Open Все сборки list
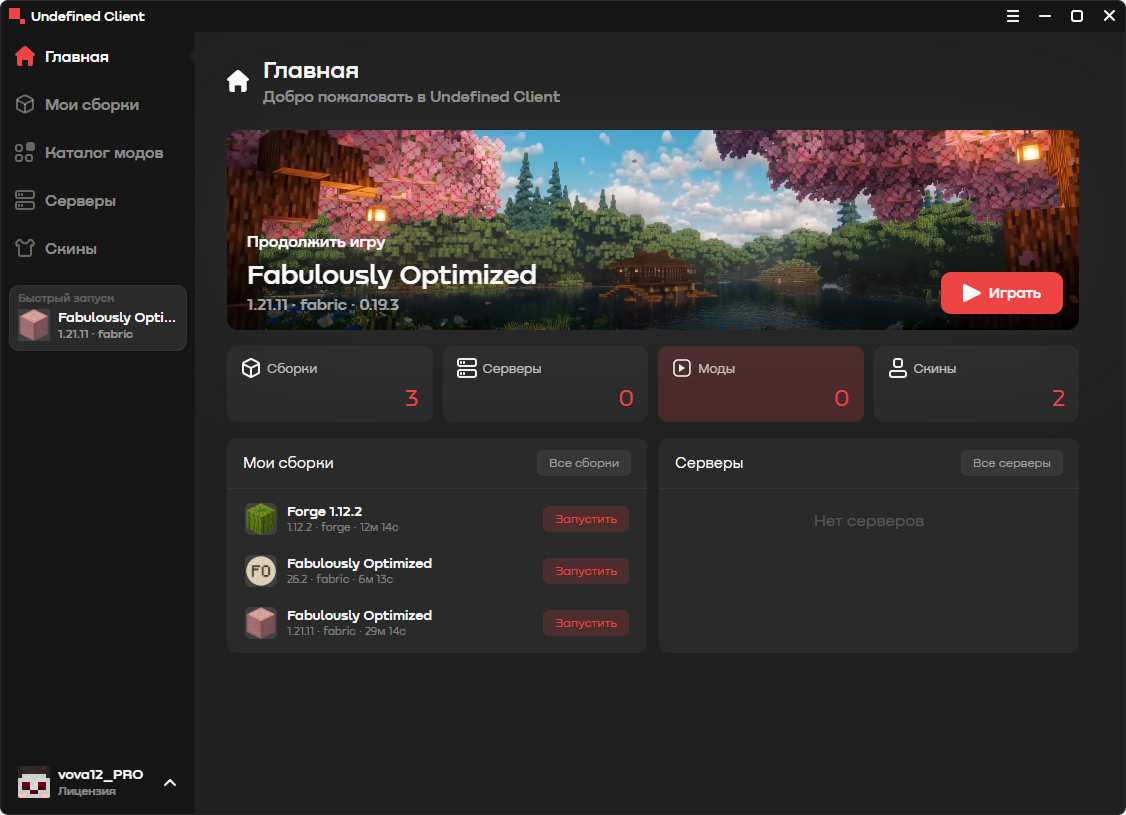This screenshot has height=815, width=1126. [584, 463]
